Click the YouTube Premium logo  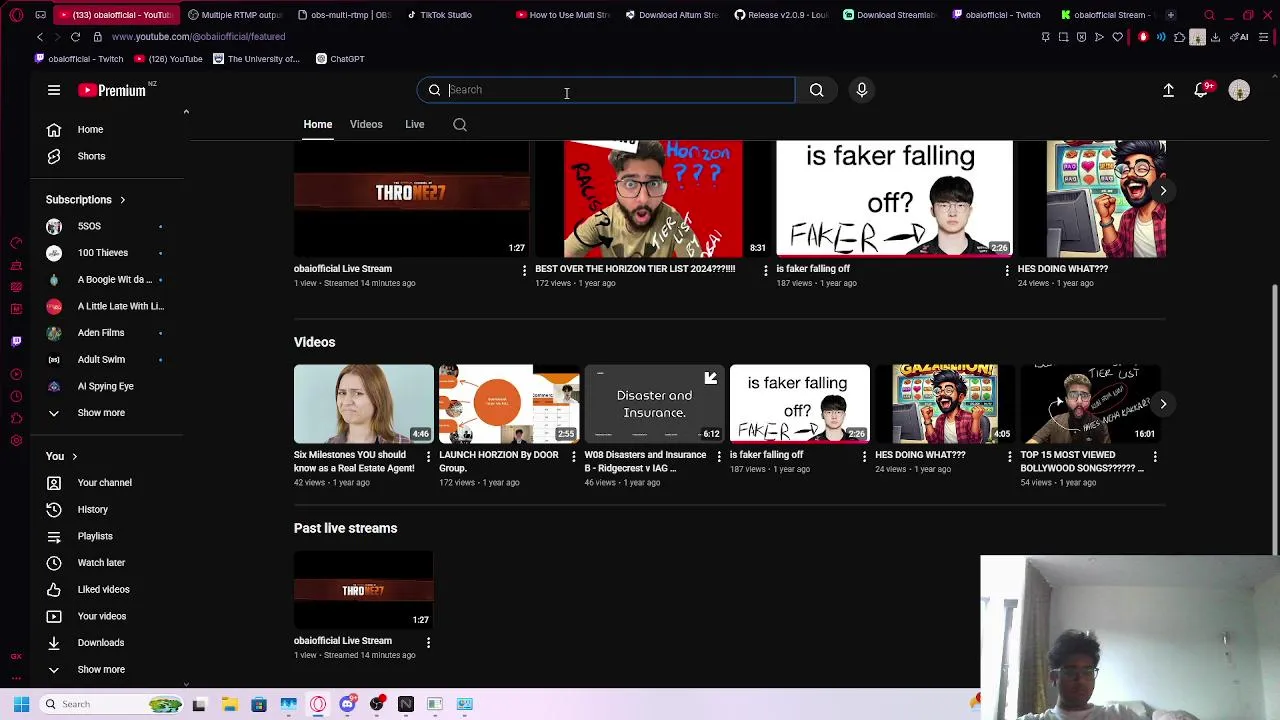(x=112, y=90)
